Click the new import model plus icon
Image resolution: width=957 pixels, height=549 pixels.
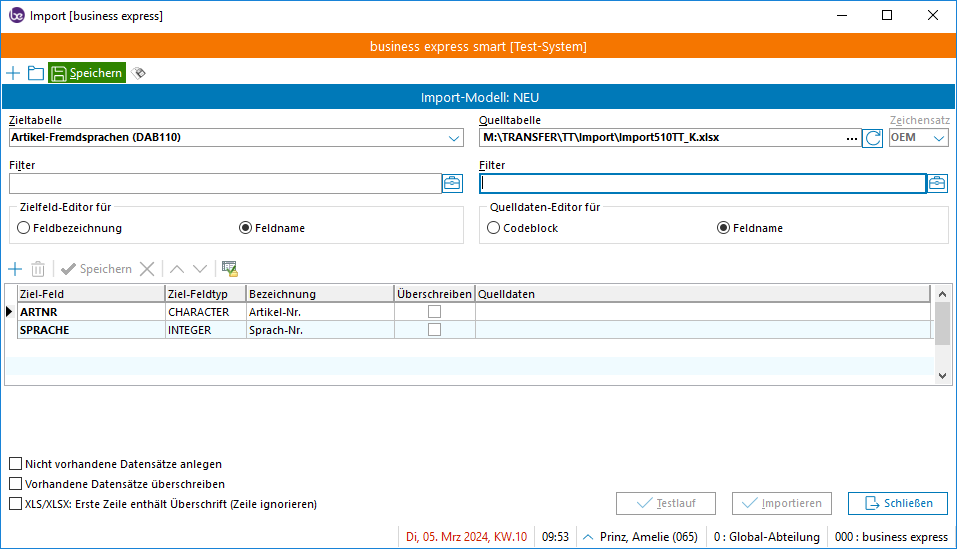(13, 73)
